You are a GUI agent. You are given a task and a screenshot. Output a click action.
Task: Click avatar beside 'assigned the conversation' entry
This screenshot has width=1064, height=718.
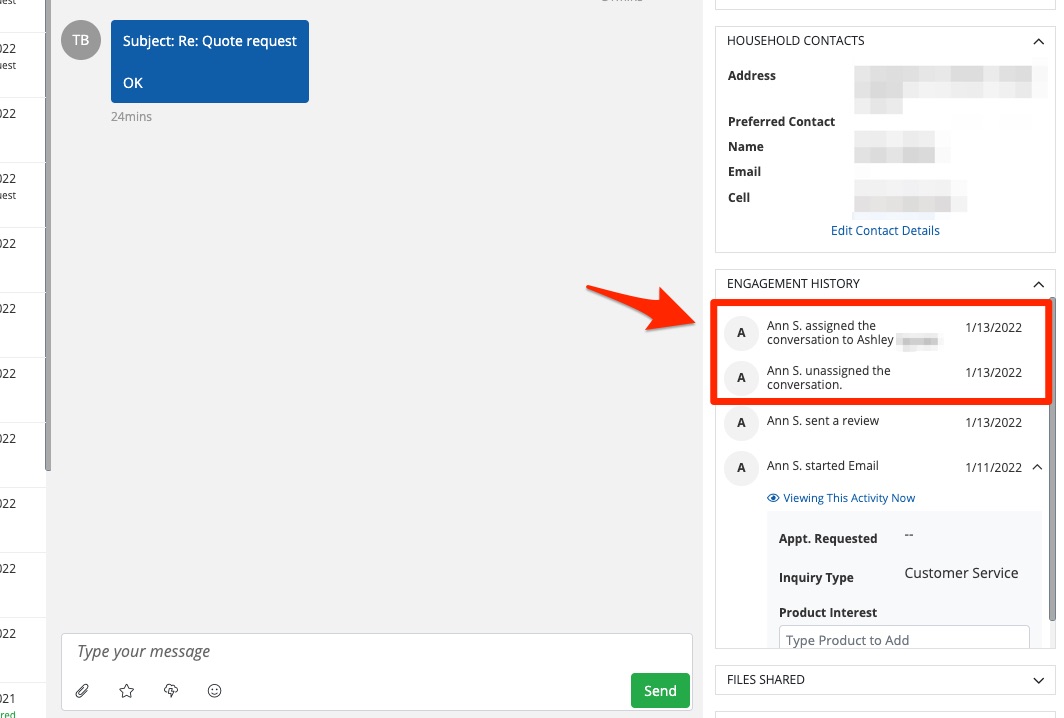(741, 333)
